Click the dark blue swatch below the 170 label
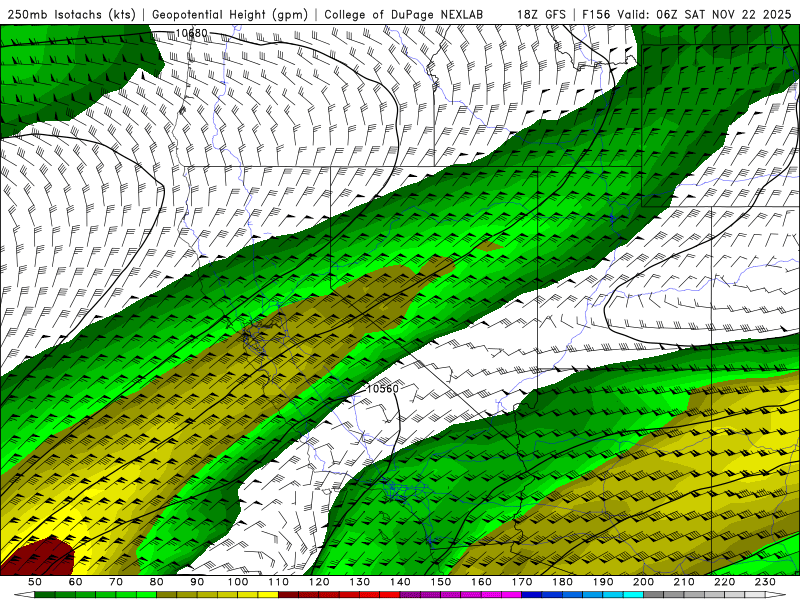Image resolution: width=800 pixels, height=600 pixels. (x=532, y=595)
